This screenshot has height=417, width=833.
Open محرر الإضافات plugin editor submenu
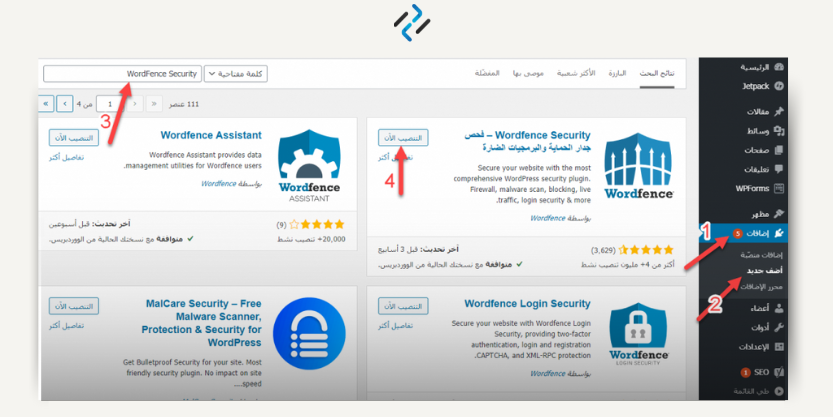(761, 287)
